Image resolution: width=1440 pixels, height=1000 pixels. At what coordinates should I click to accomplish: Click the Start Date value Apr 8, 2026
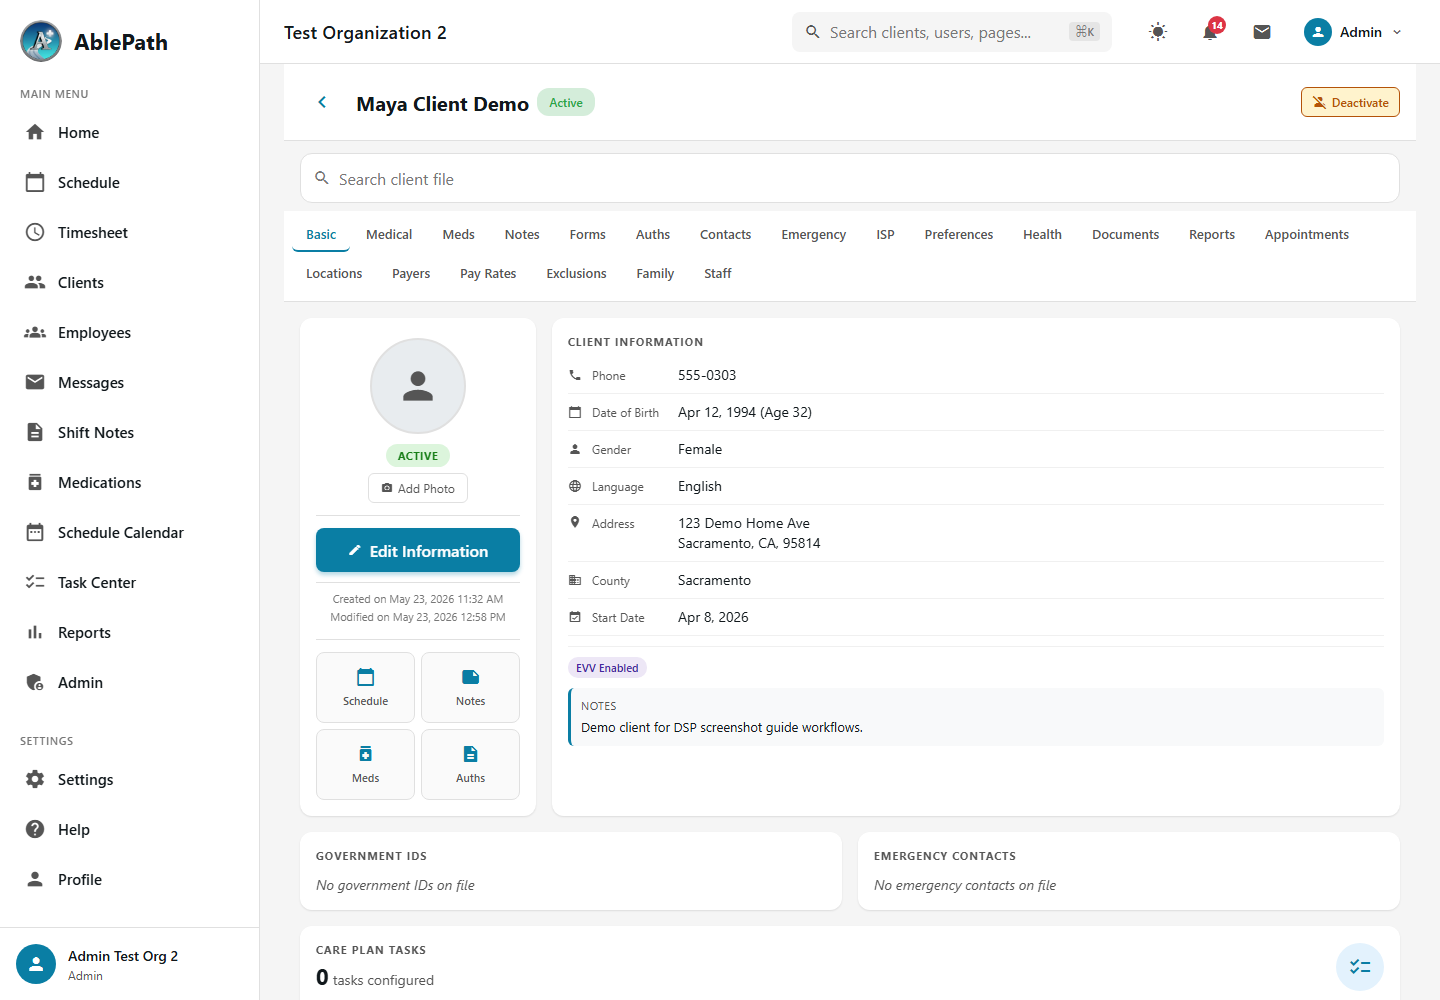(x=713, y=617)
